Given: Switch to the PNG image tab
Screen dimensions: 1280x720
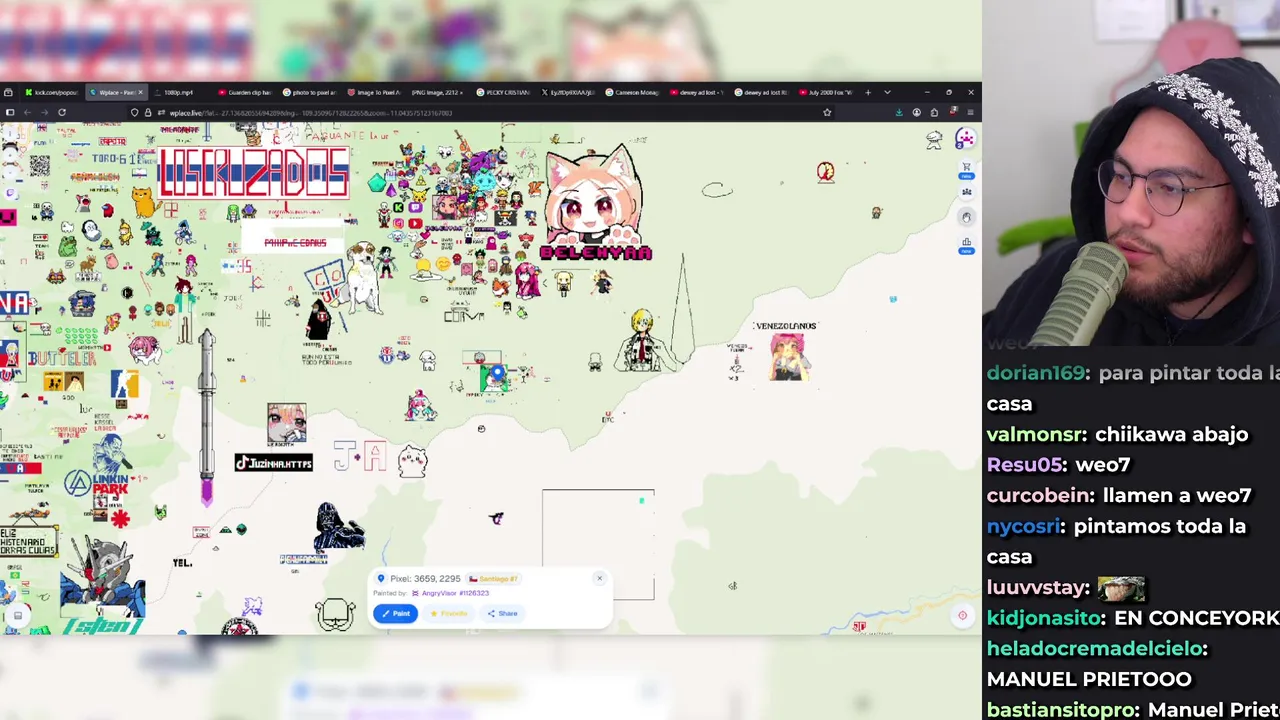Looking at the screenshot, I should 439,92.
